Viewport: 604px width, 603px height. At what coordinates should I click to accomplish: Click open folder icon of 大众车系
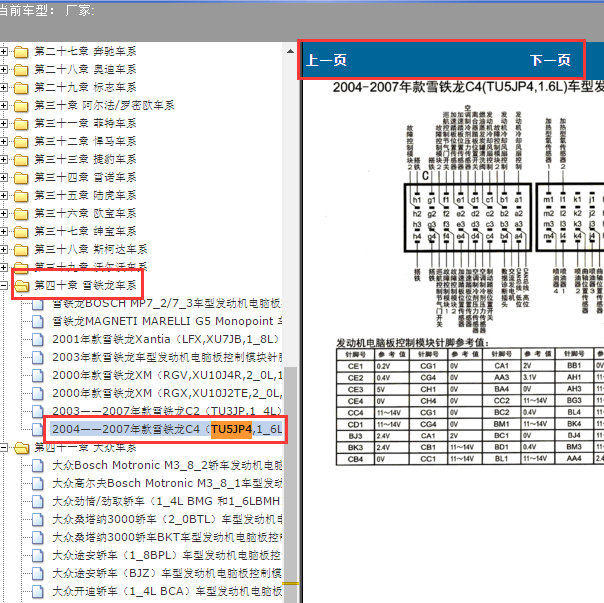tap(22, 448)
